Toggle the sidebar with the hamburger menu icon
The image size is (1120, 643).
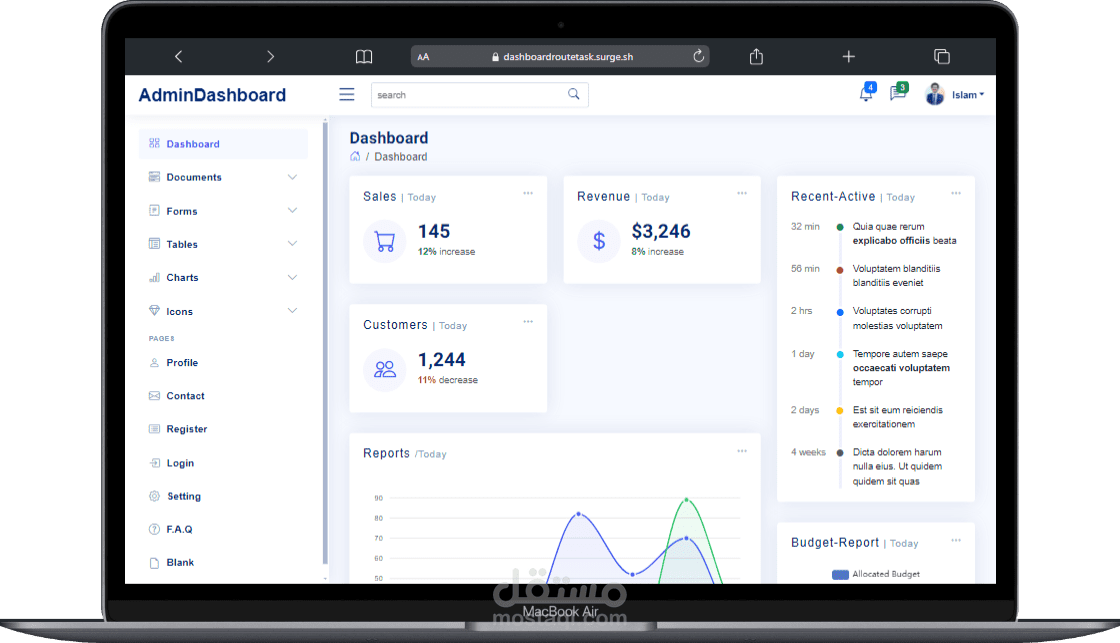click(x=346, y=94)
